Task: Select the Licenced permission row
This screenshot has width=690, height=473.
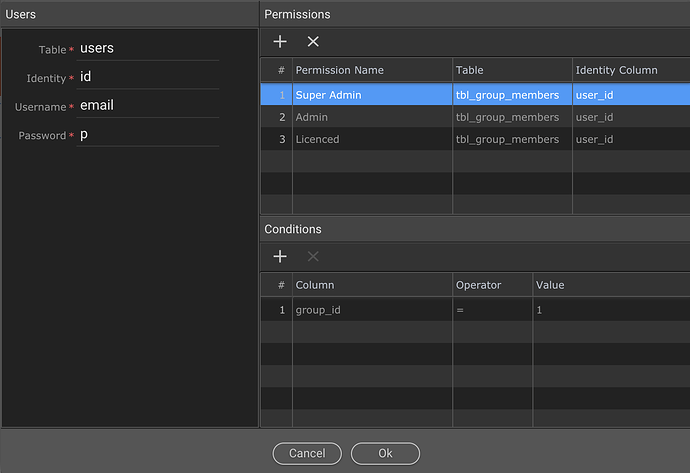Action: tap(475, 139)
